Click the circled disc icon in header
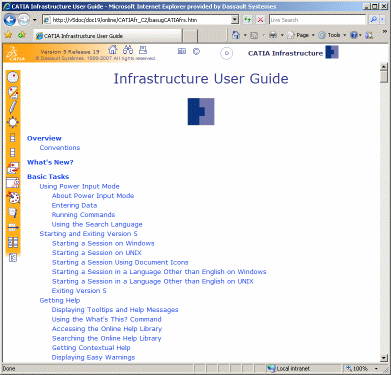 click(227, 53)
